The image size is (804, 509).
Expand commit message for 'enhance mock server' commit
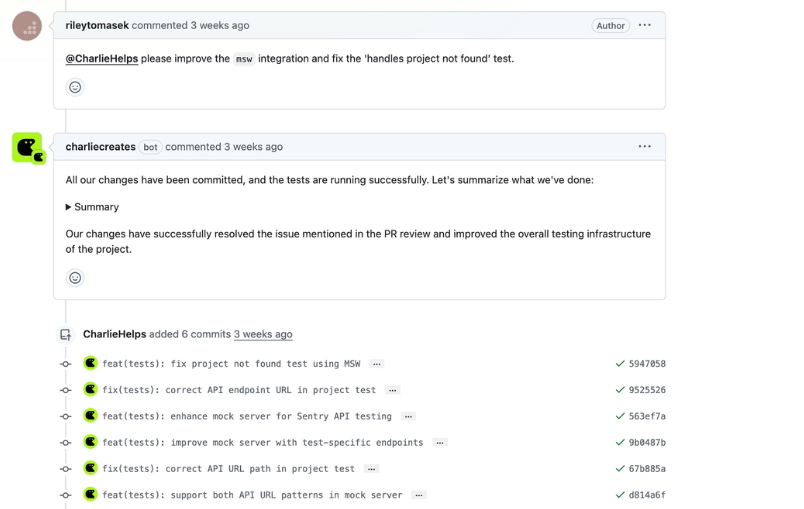tap(407, 416)
